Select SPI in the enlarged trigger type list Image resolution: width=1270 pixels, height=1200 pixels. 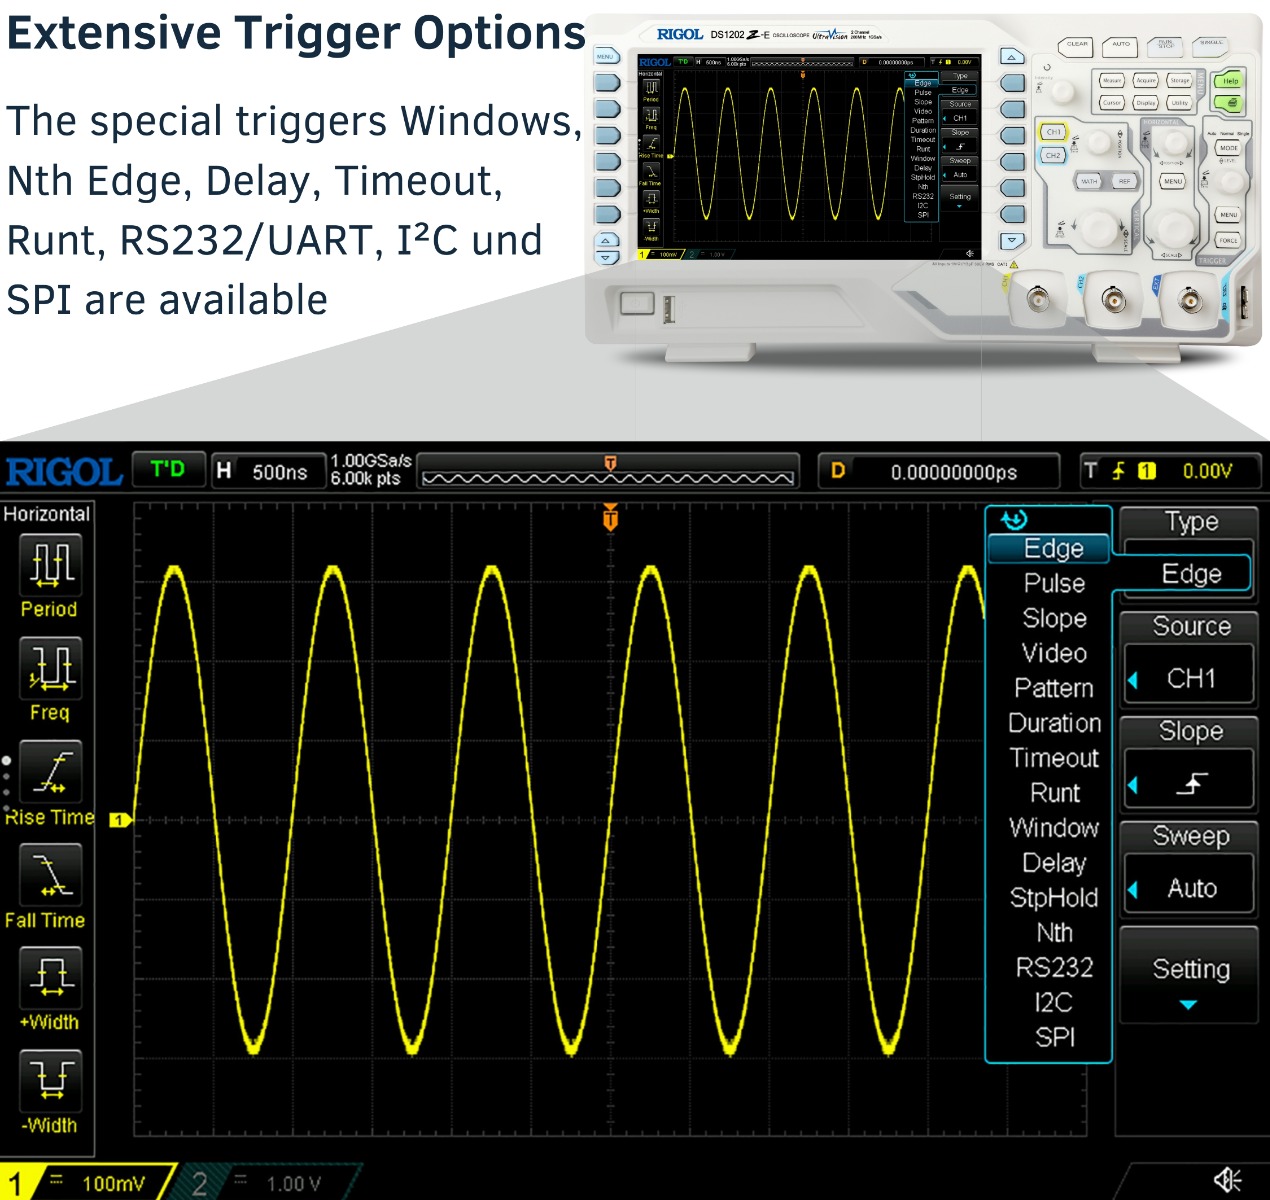[1054, 1037]
